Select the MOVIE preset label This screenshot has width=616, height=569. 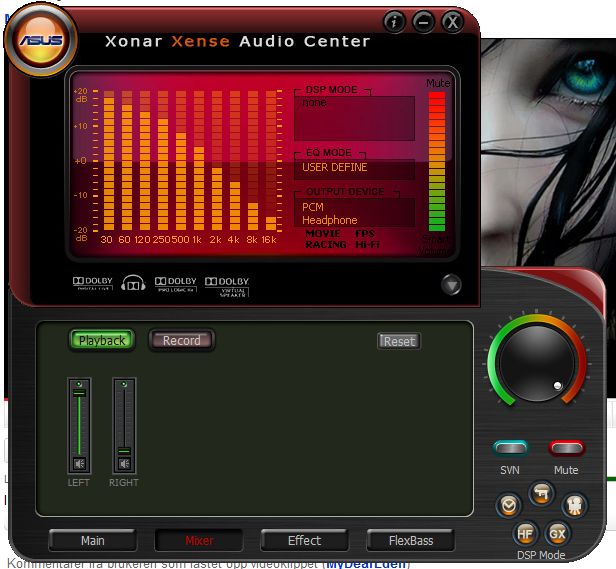tap(323, 233)
